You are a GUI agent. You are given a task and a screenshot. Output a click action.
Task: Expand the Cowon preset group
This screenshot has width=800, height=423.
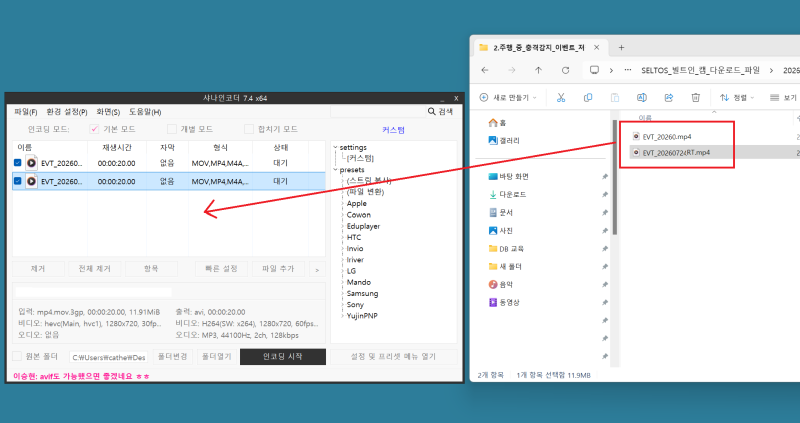342,215
